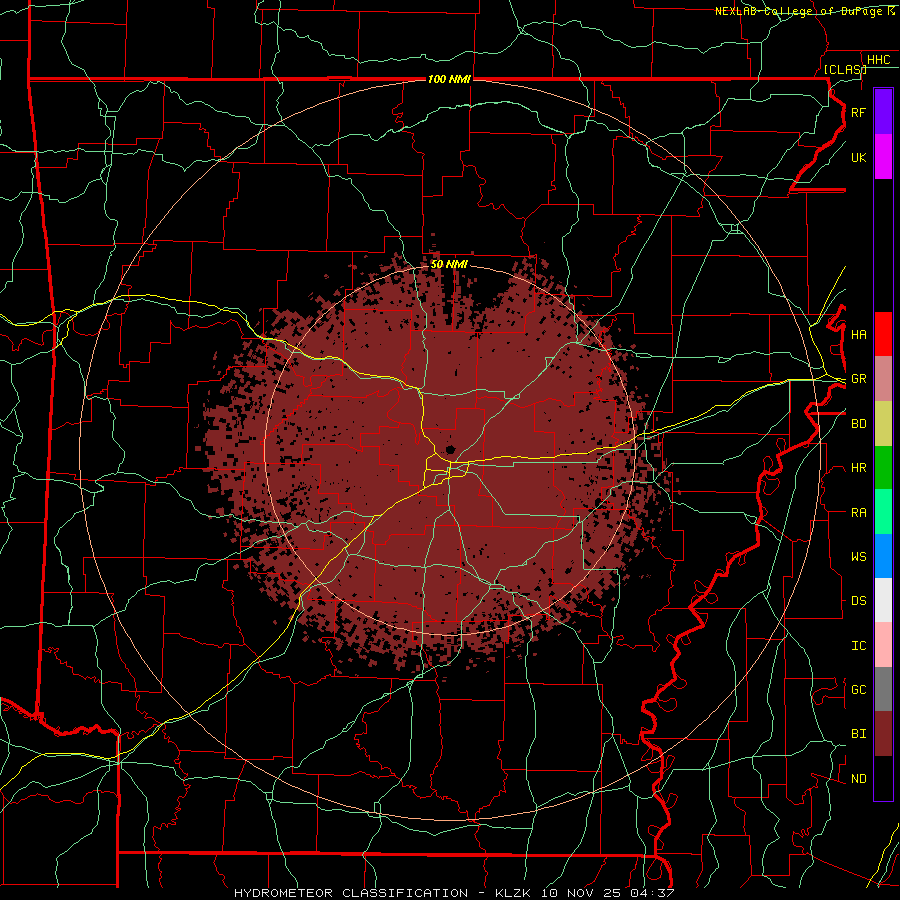Click the '[CLAS]' units label
Viewport: 900px width, 900px height.
pos(845,69)
